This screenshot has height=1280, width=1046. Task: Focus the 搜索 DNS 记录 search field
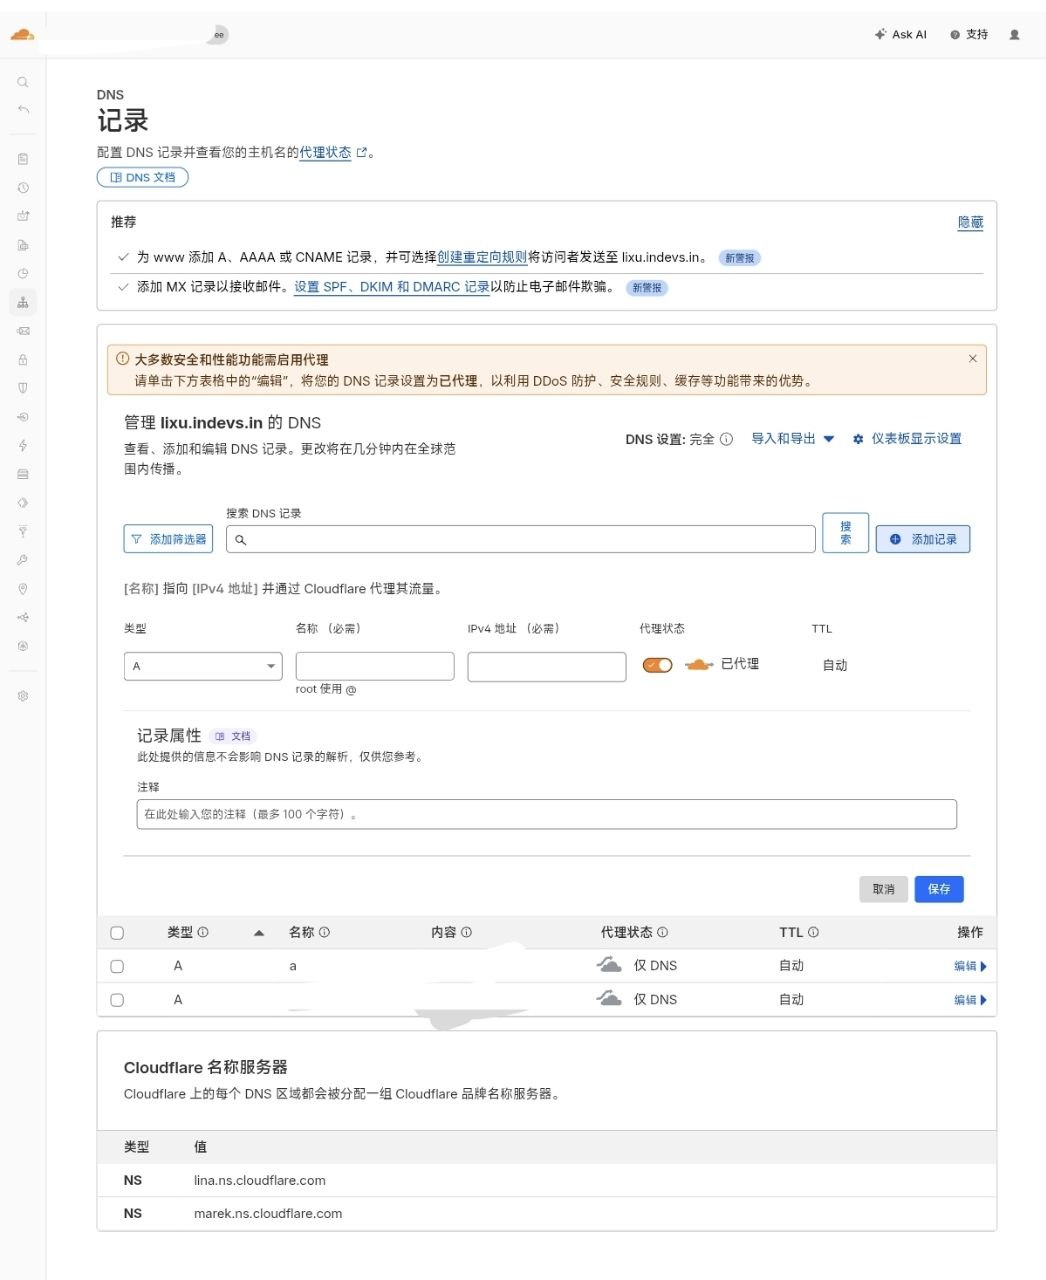click(521, 539)
